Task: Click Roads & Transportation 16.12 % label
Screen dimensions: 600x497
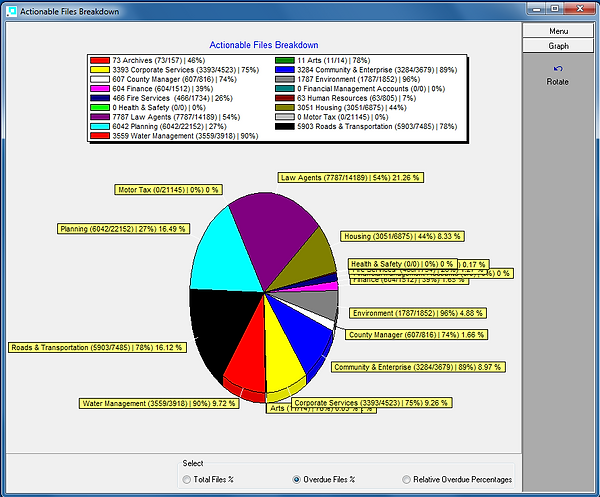Action: pyautogui.click(x=97, y=347)
